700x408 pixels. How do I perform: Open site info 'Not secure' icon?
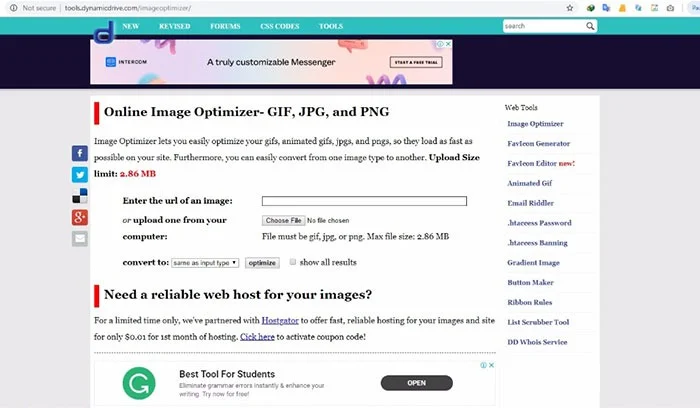point(13,8)
